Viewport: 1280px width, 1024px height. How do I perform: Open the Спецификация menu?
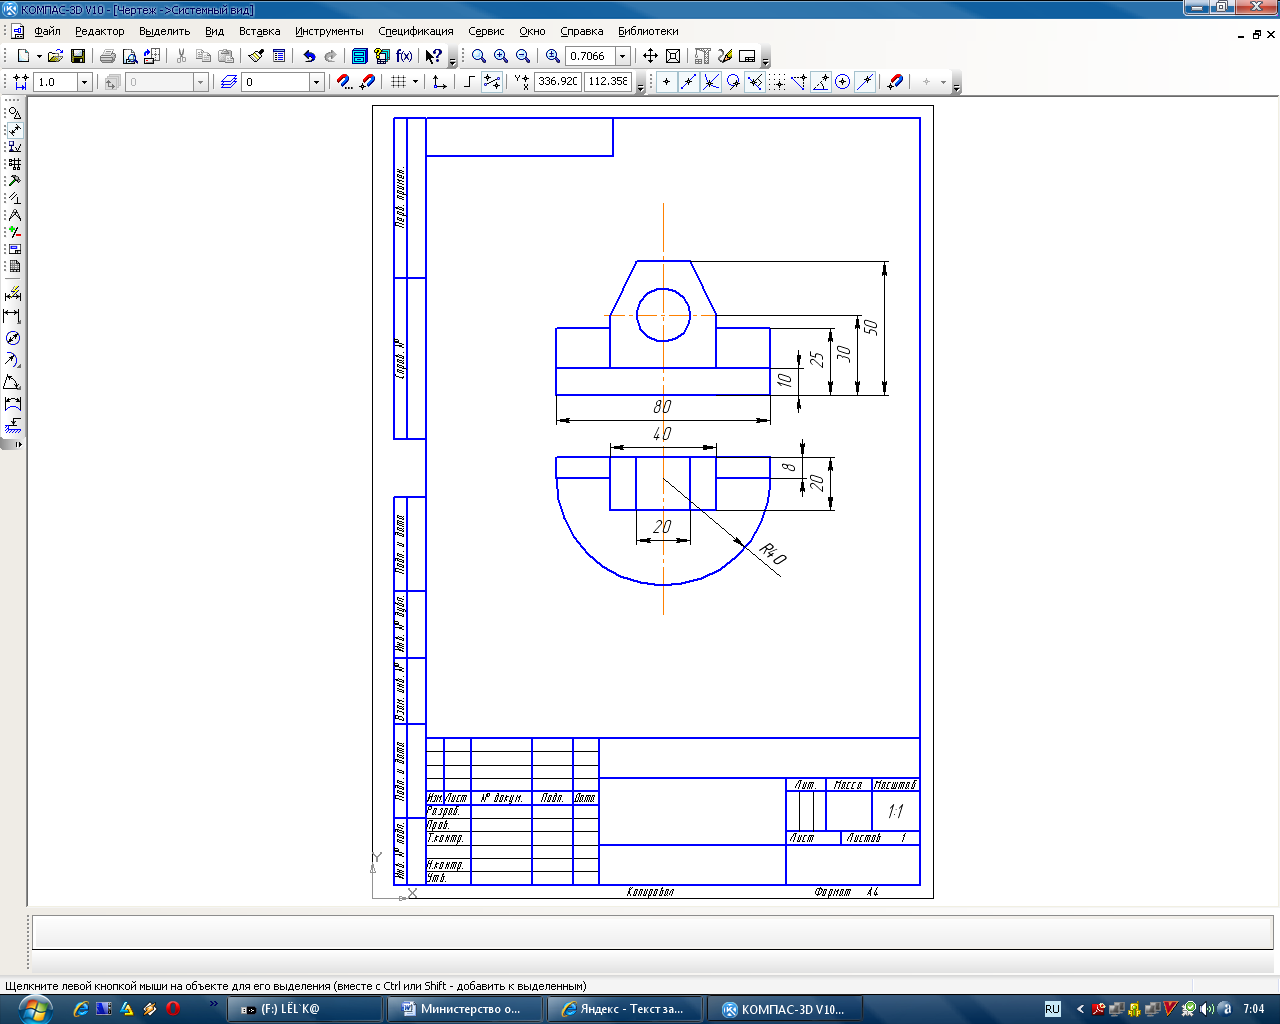coord(416,31)
